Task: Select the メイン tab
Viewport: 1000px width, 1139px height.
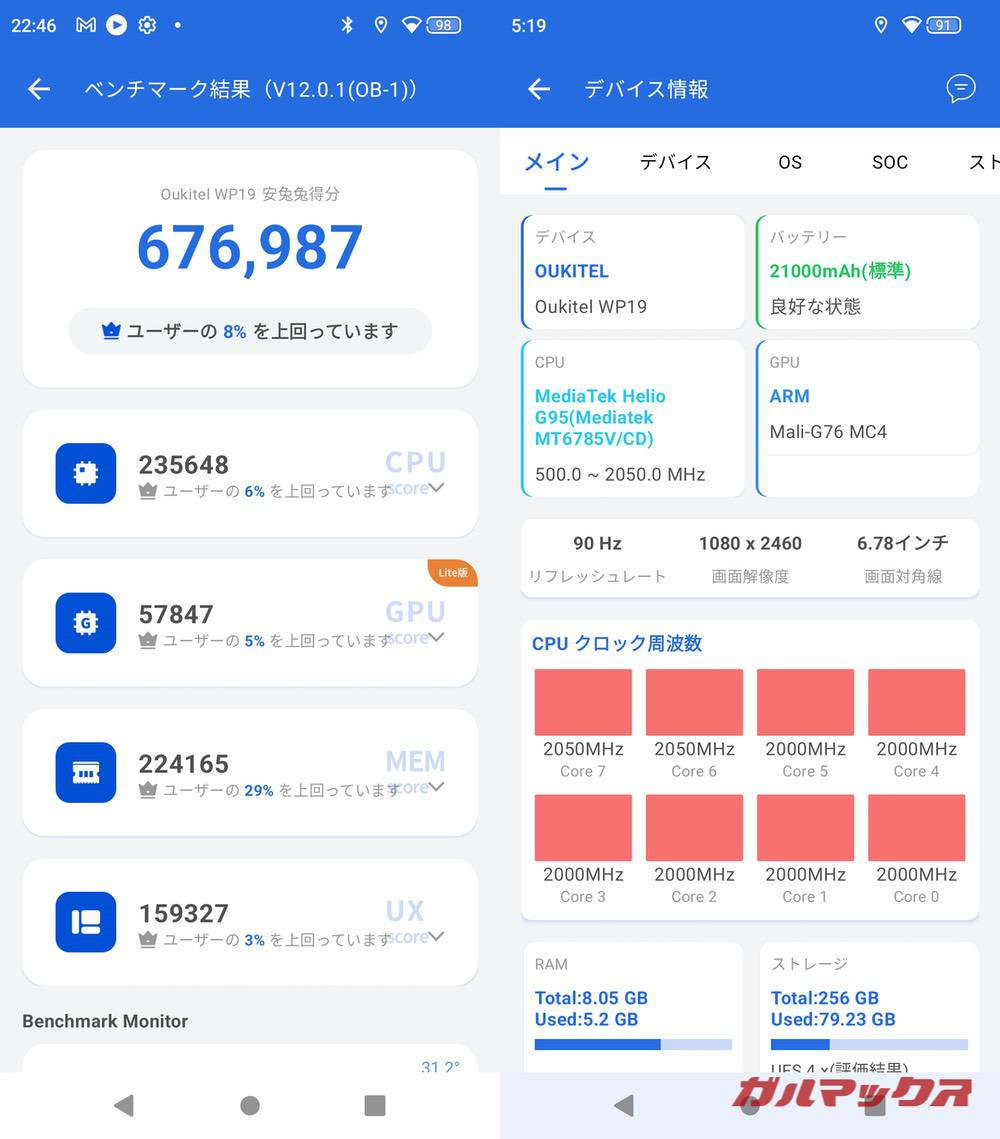Action: pos(556,162)
